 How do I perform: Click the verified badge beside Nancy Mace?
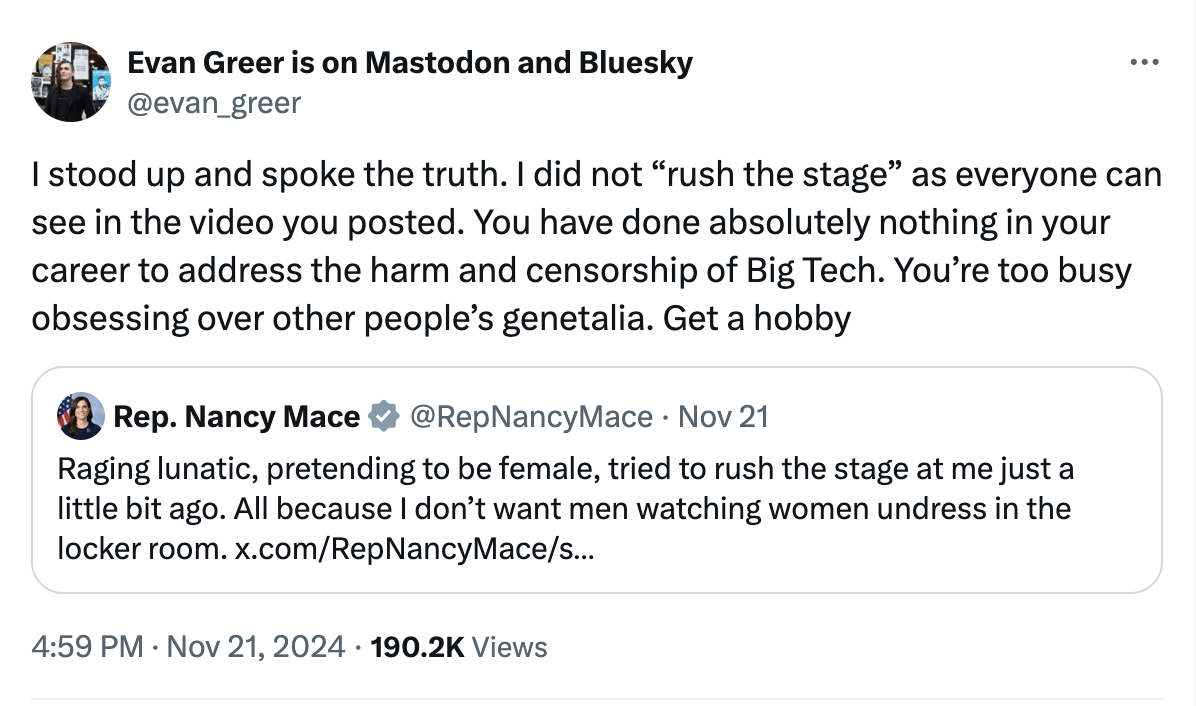383,416
